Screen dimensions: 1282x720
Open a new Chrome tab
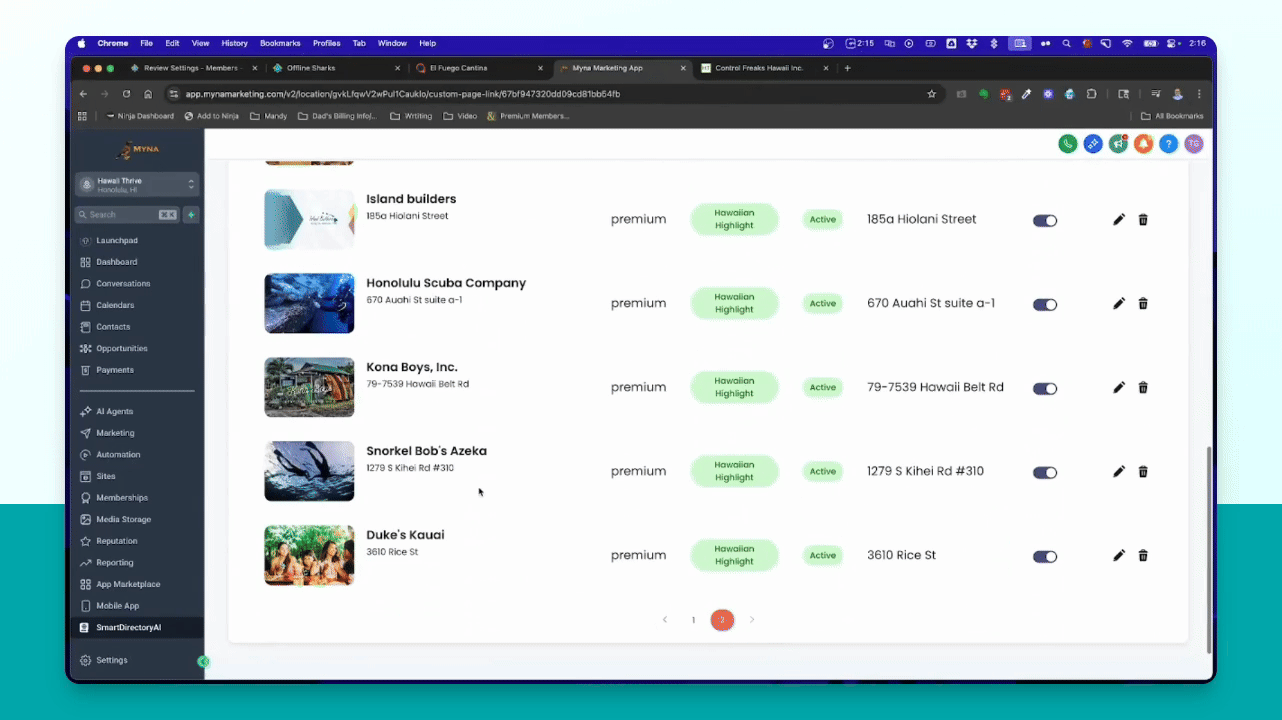847,68
